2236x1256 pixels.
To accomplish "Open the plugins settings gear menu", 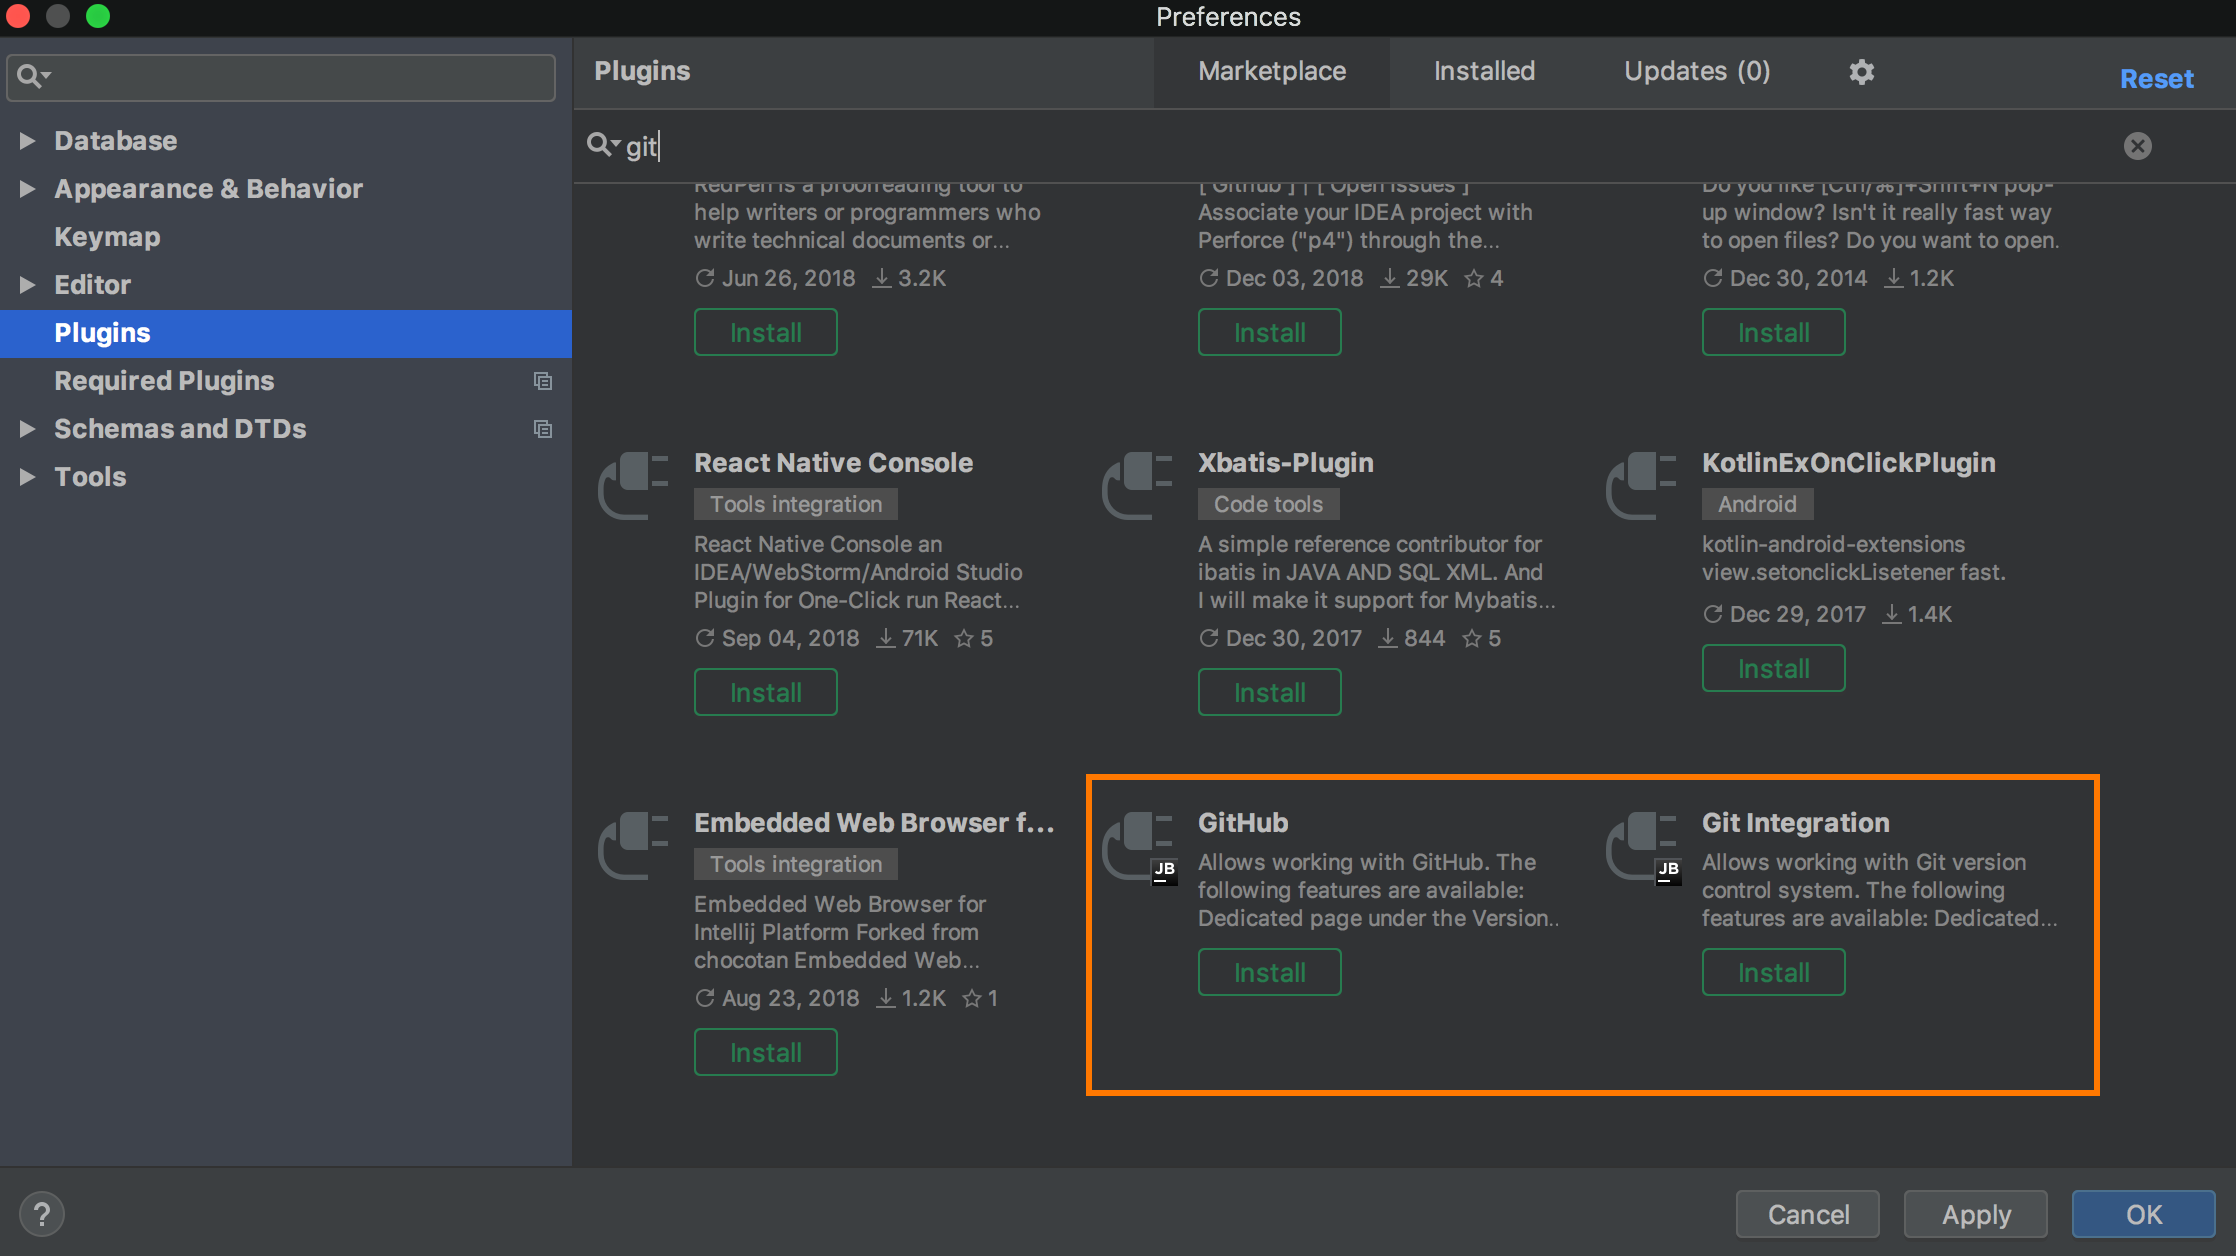I will click(x=1861, y=72).
